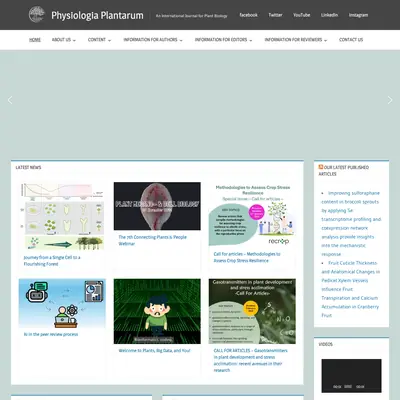Click the 'Videos' sidebar heading
The width and height of the screenshot is (400, 400).
pyautogui.click(x=326, y=344)
